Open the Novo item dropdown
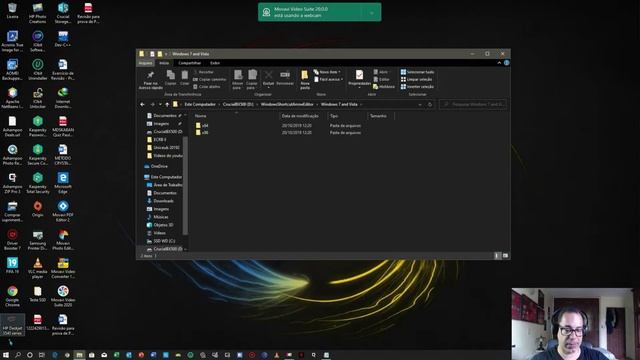The image size is (640, 360). (x=327, y=72)
